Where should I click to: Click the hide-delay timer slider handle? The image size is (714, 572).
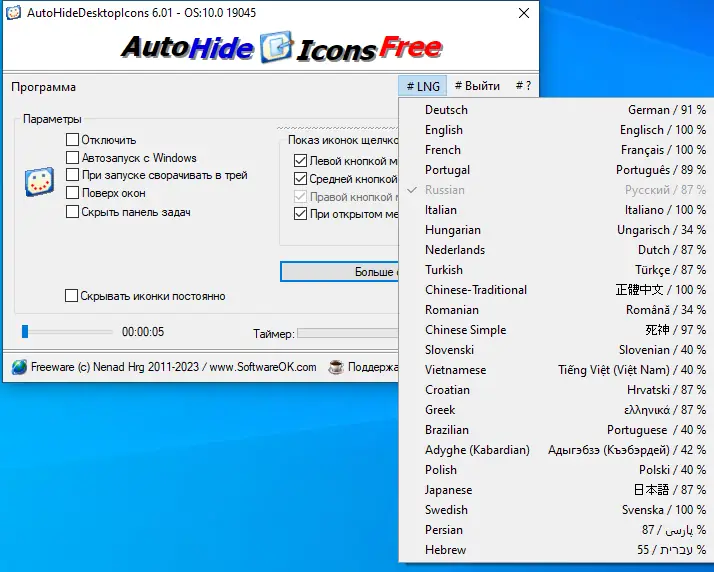coord(25,332)
